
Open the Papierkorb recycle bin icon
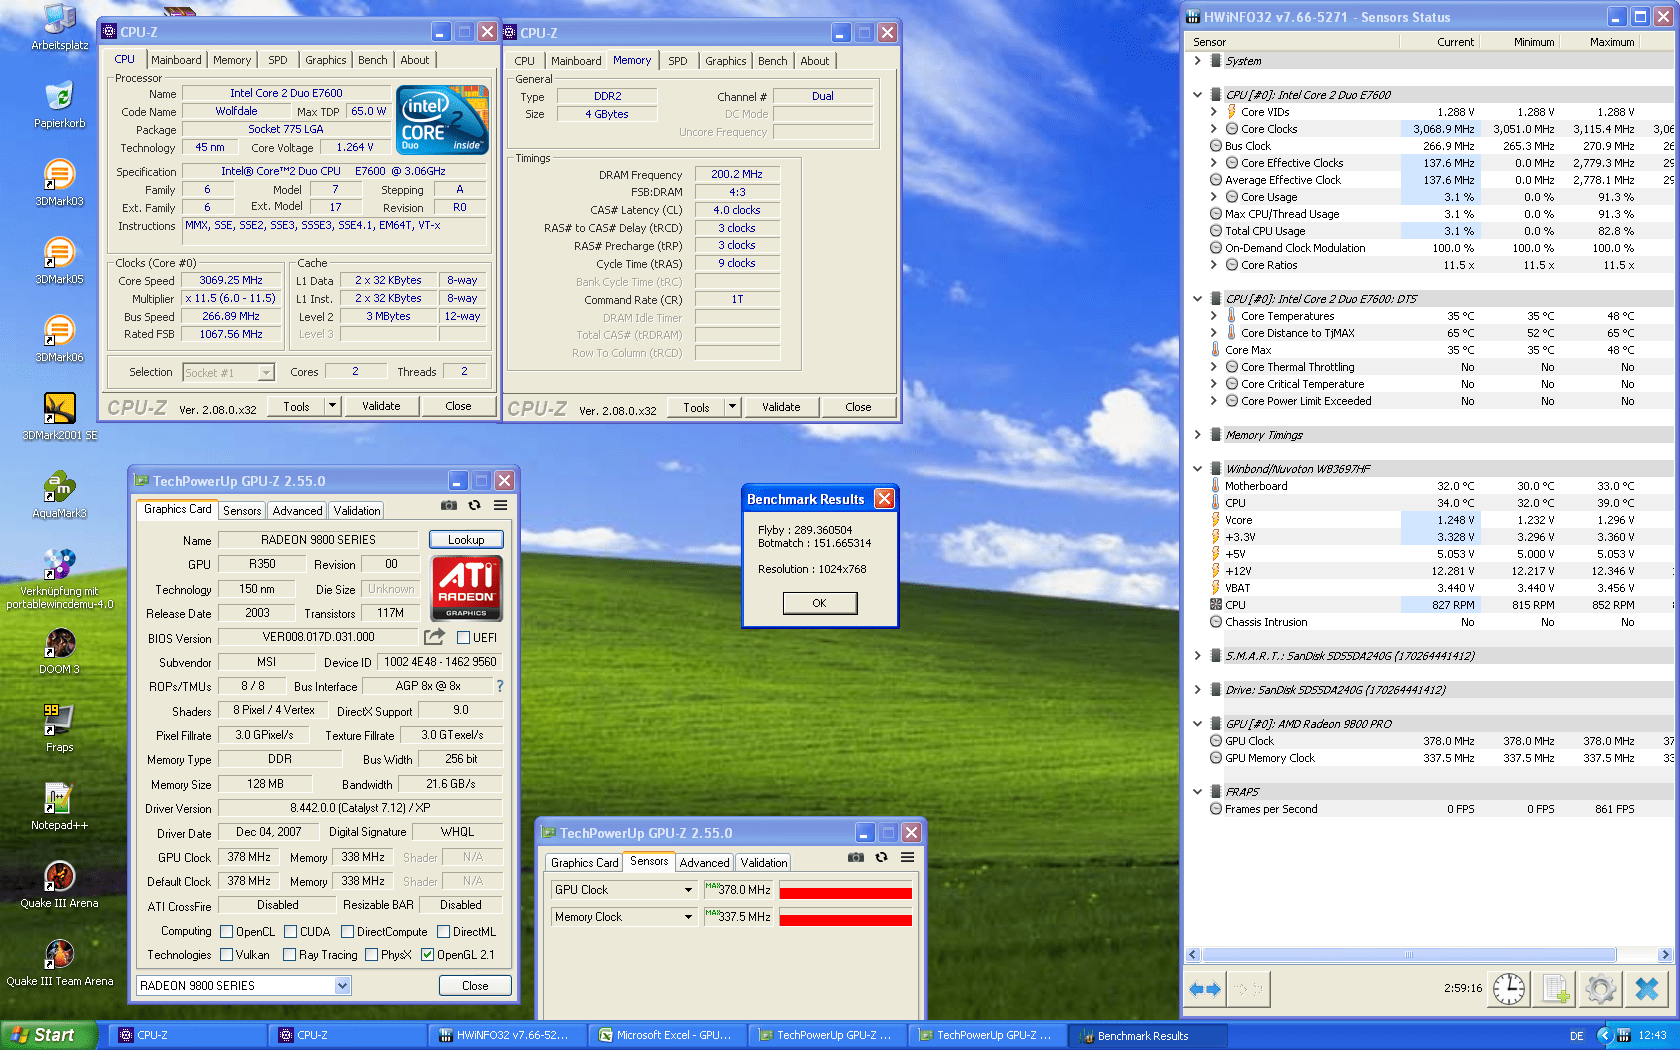click(59, 104)
